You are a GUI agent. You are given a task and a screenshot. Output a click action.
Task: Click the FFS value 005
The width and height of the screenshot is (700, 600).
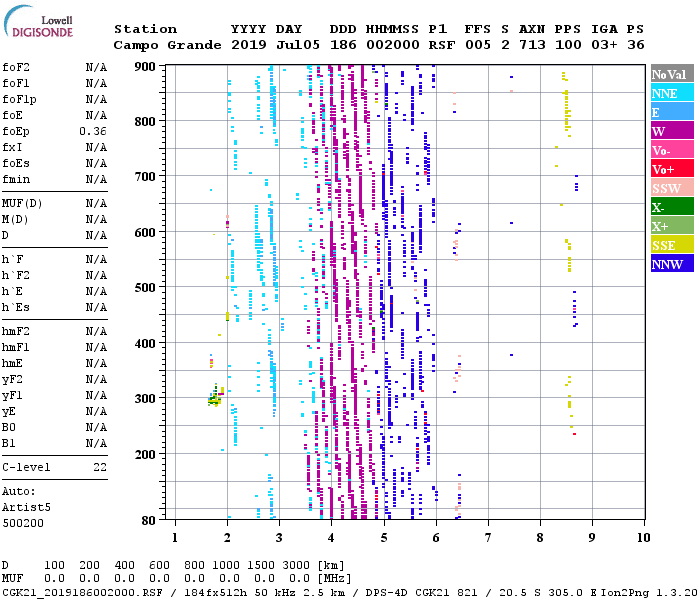478,45
